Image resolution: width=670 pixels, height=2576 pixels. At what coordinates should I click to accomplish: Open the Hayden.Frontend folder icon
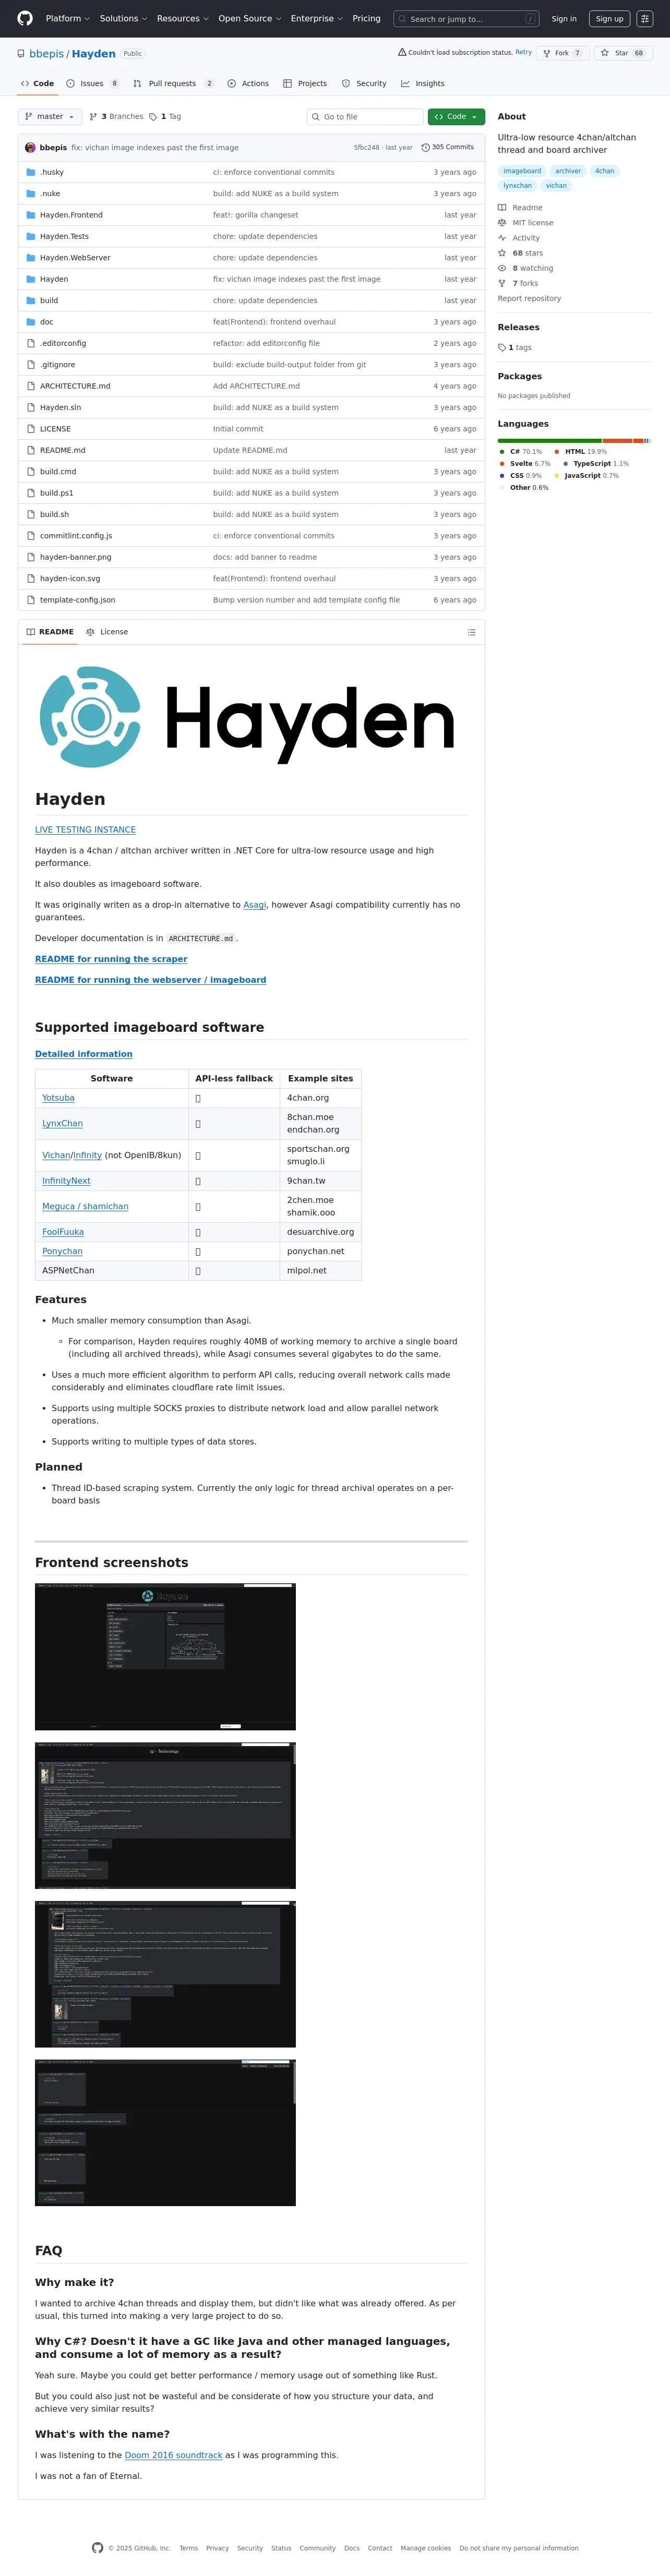click(31, 215)
